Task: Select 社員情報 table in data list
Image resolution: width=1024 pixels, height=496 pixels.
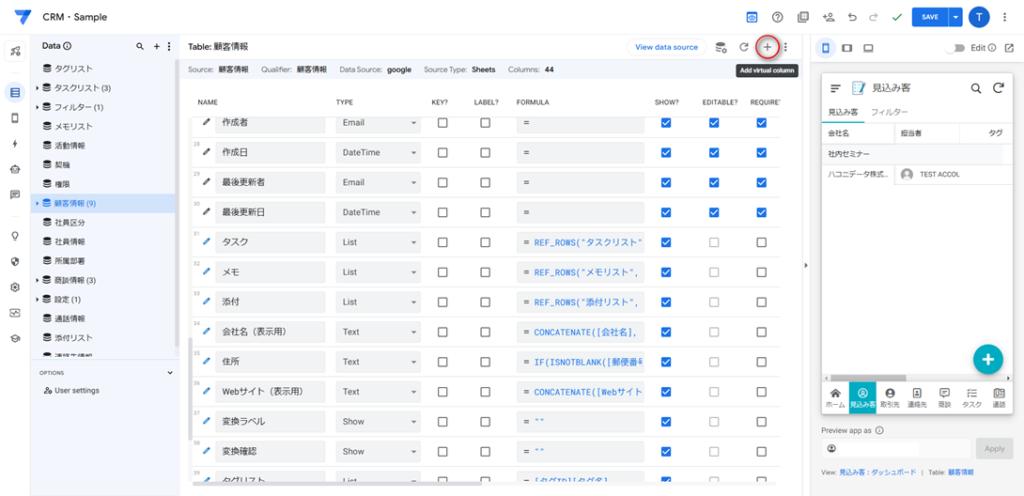Action: pyautogui.click(x=69, y=241)
